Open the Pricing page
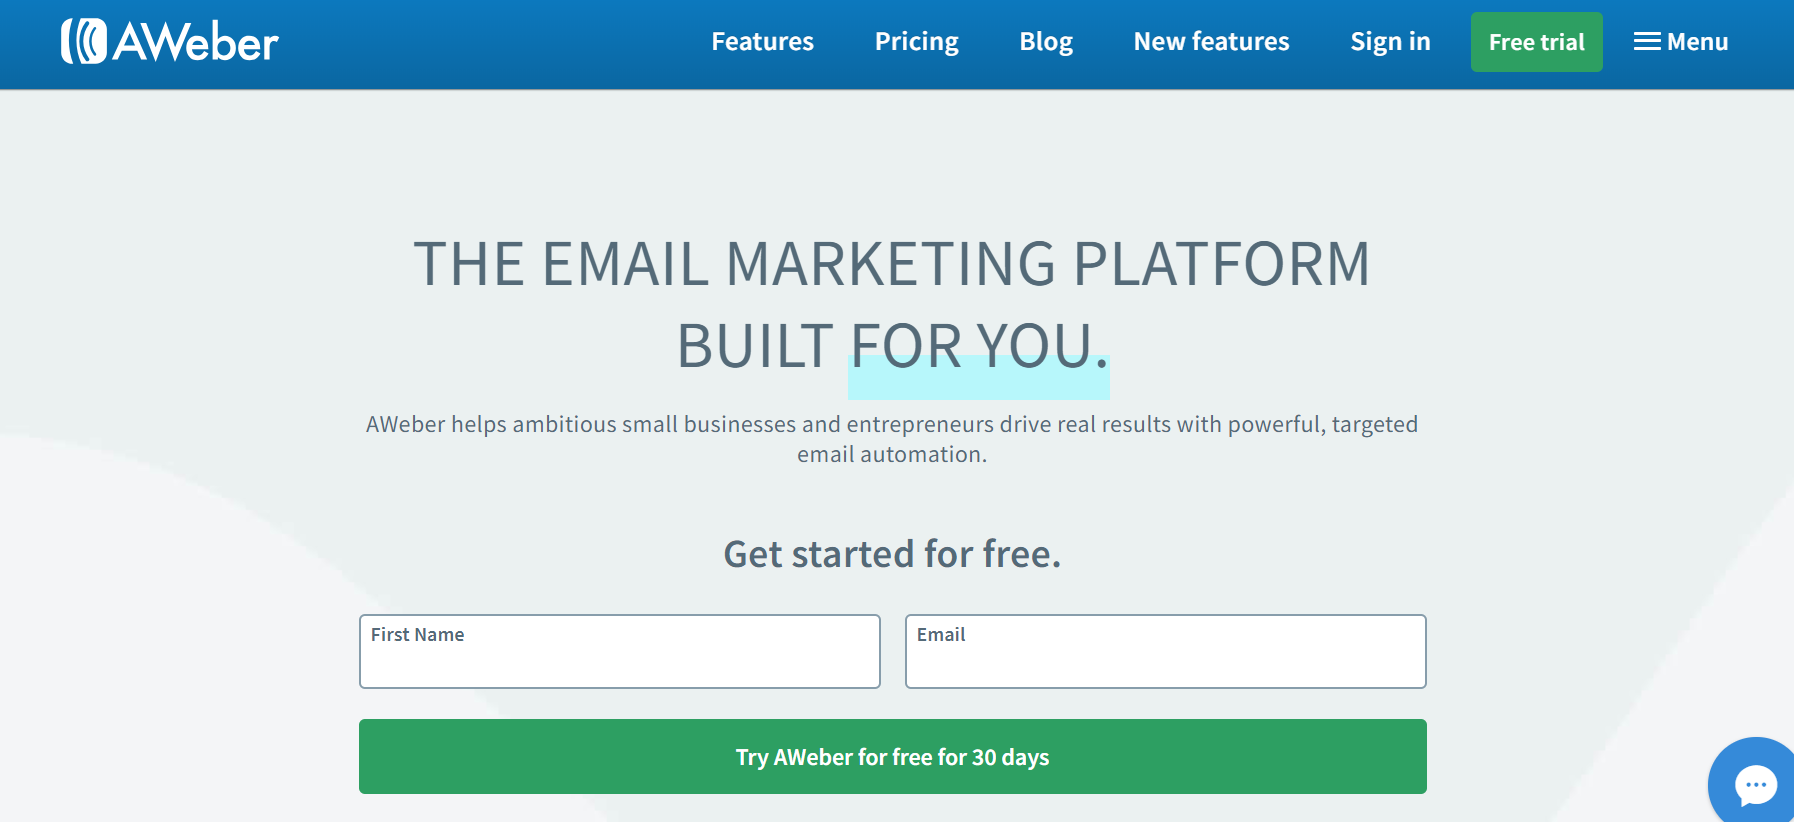The height and width of the screenshot is (822, 1794). pos(916,42)
